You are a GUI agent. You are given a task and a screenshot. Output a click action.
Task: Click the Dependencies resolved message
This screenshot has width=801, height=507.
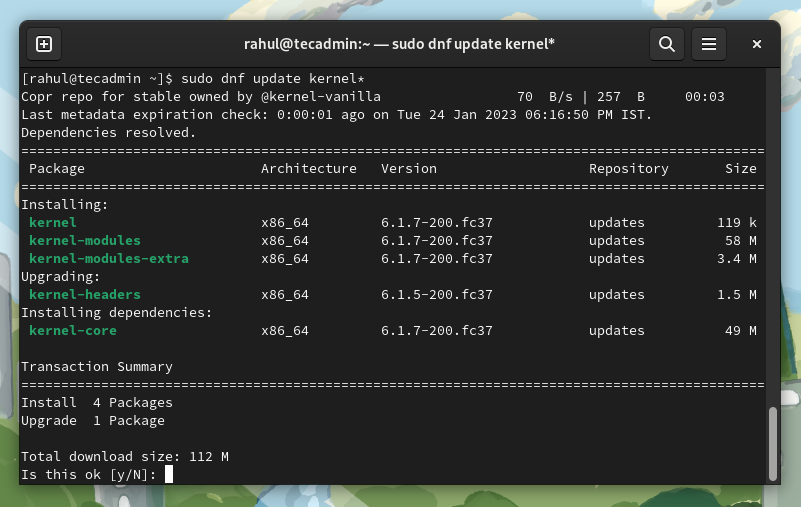coord(108,132)
